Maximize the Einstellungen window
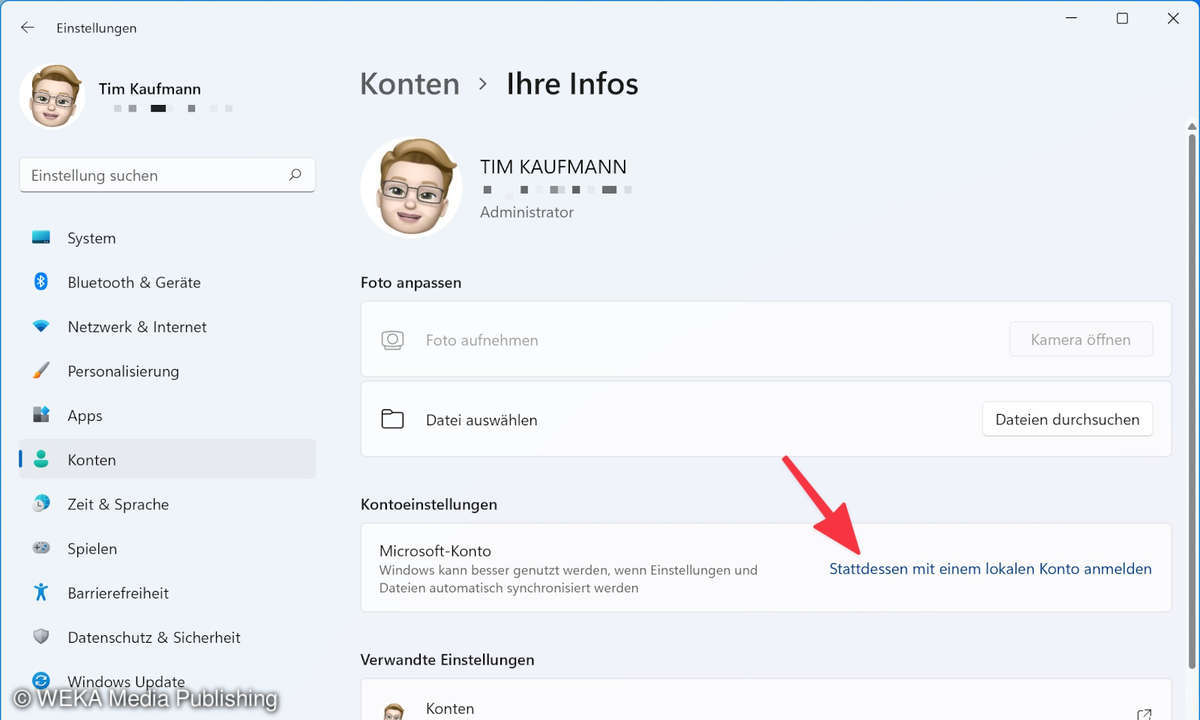 tap(1122, 18)
